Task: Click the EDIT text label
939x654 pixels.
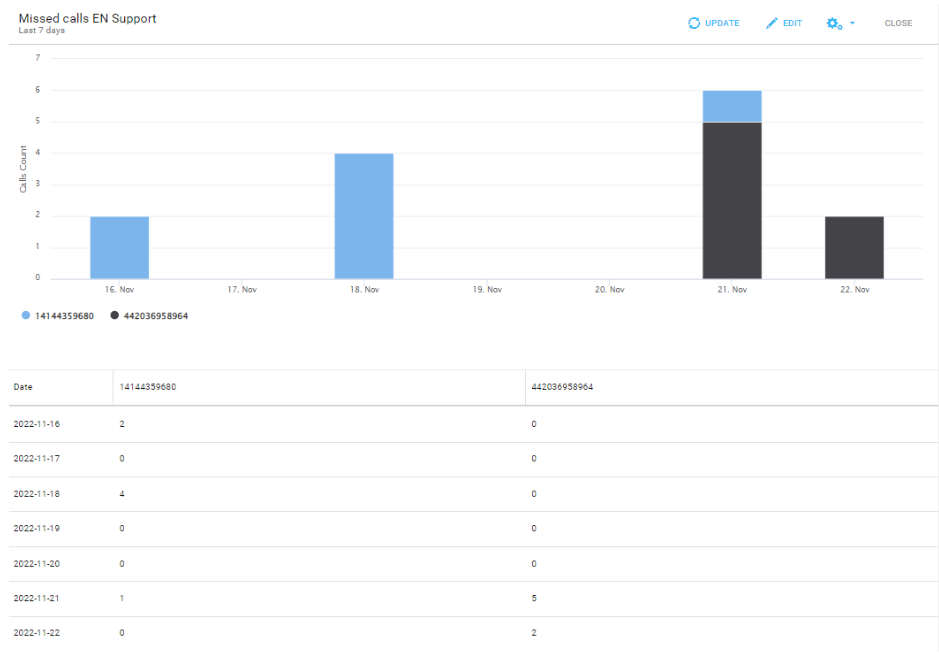Action: [x=792, y=23]
